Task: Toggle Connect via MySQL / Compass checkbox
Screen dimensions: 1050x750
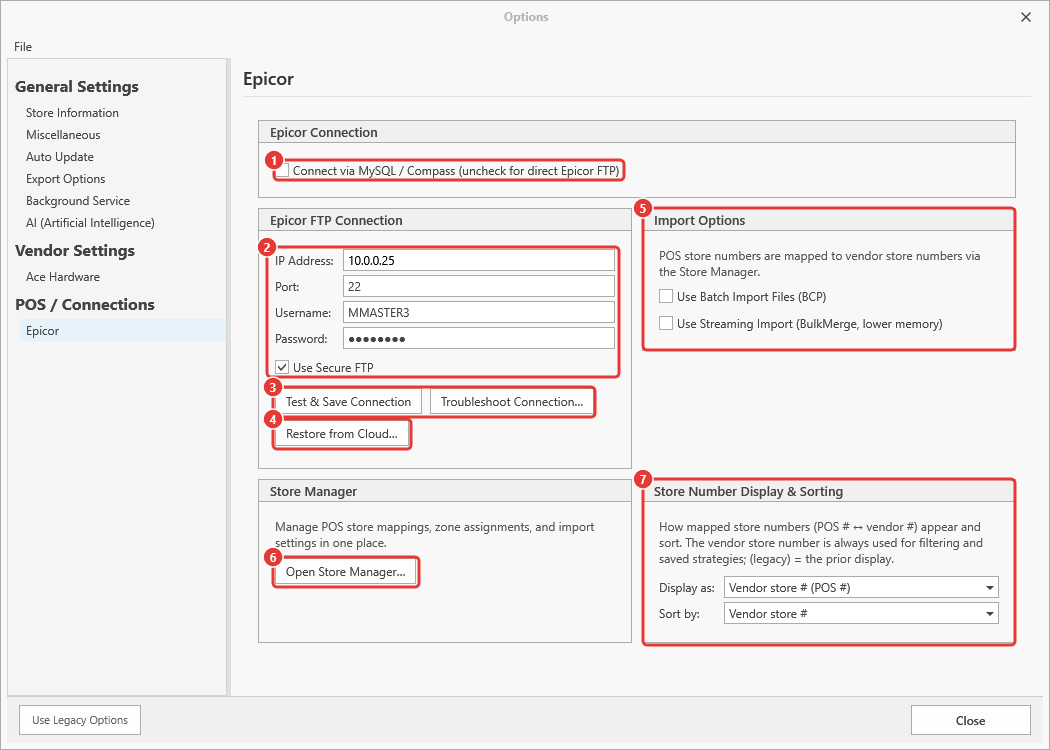Action: (283, 171)
